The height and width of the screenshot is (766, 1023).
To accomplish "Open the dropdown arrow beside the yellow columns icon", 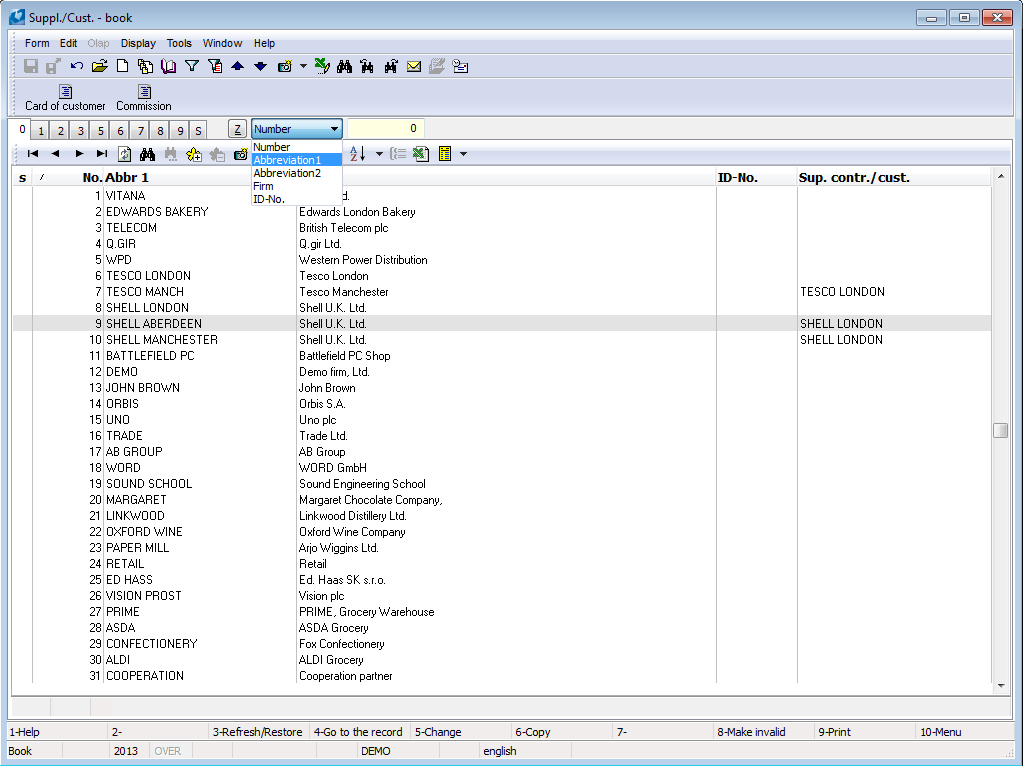I will coord(463,154).
